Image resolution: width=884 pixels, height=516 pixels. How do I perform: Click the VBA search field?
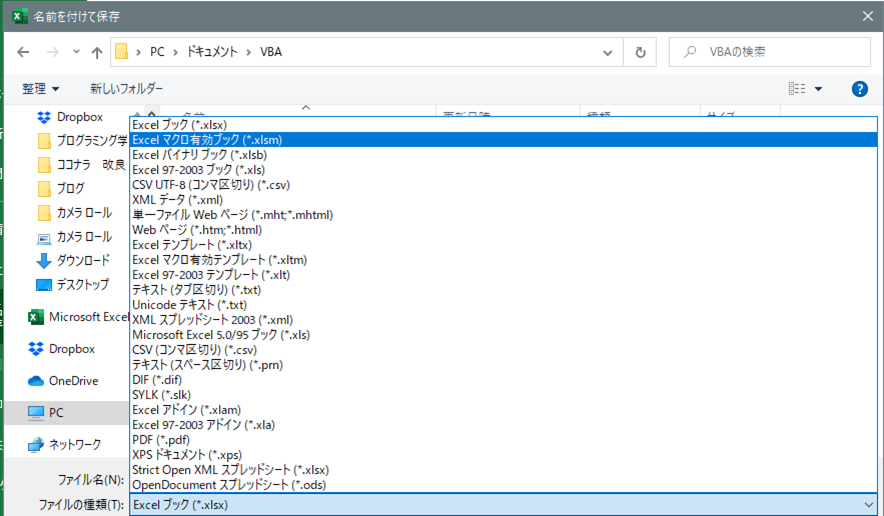770,52
